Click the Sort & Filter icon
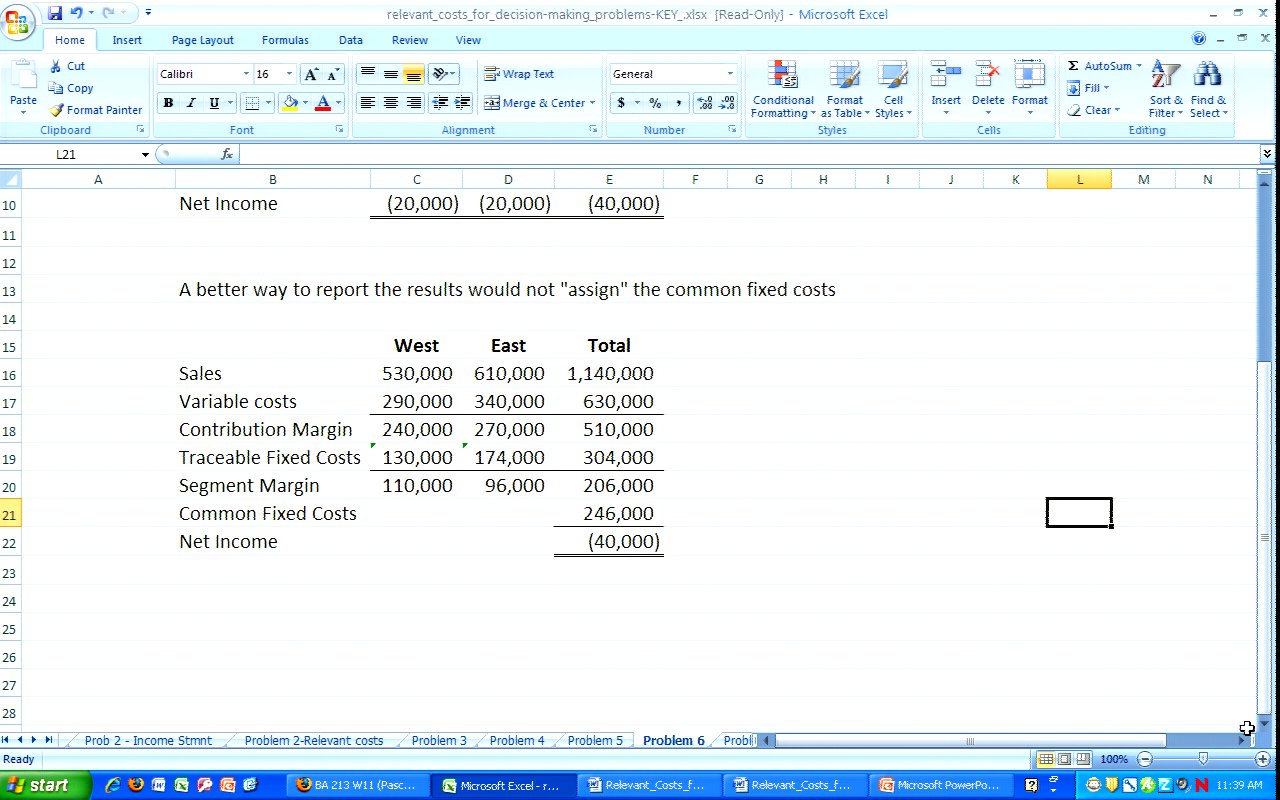Viewport: 1280px width, 800px height. click(1165, 76)
